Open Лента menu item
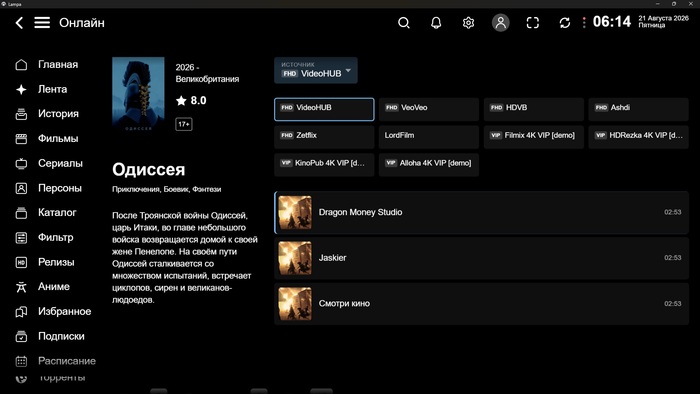The height and width of the screenshot is (394, 700). click(52, 89)
